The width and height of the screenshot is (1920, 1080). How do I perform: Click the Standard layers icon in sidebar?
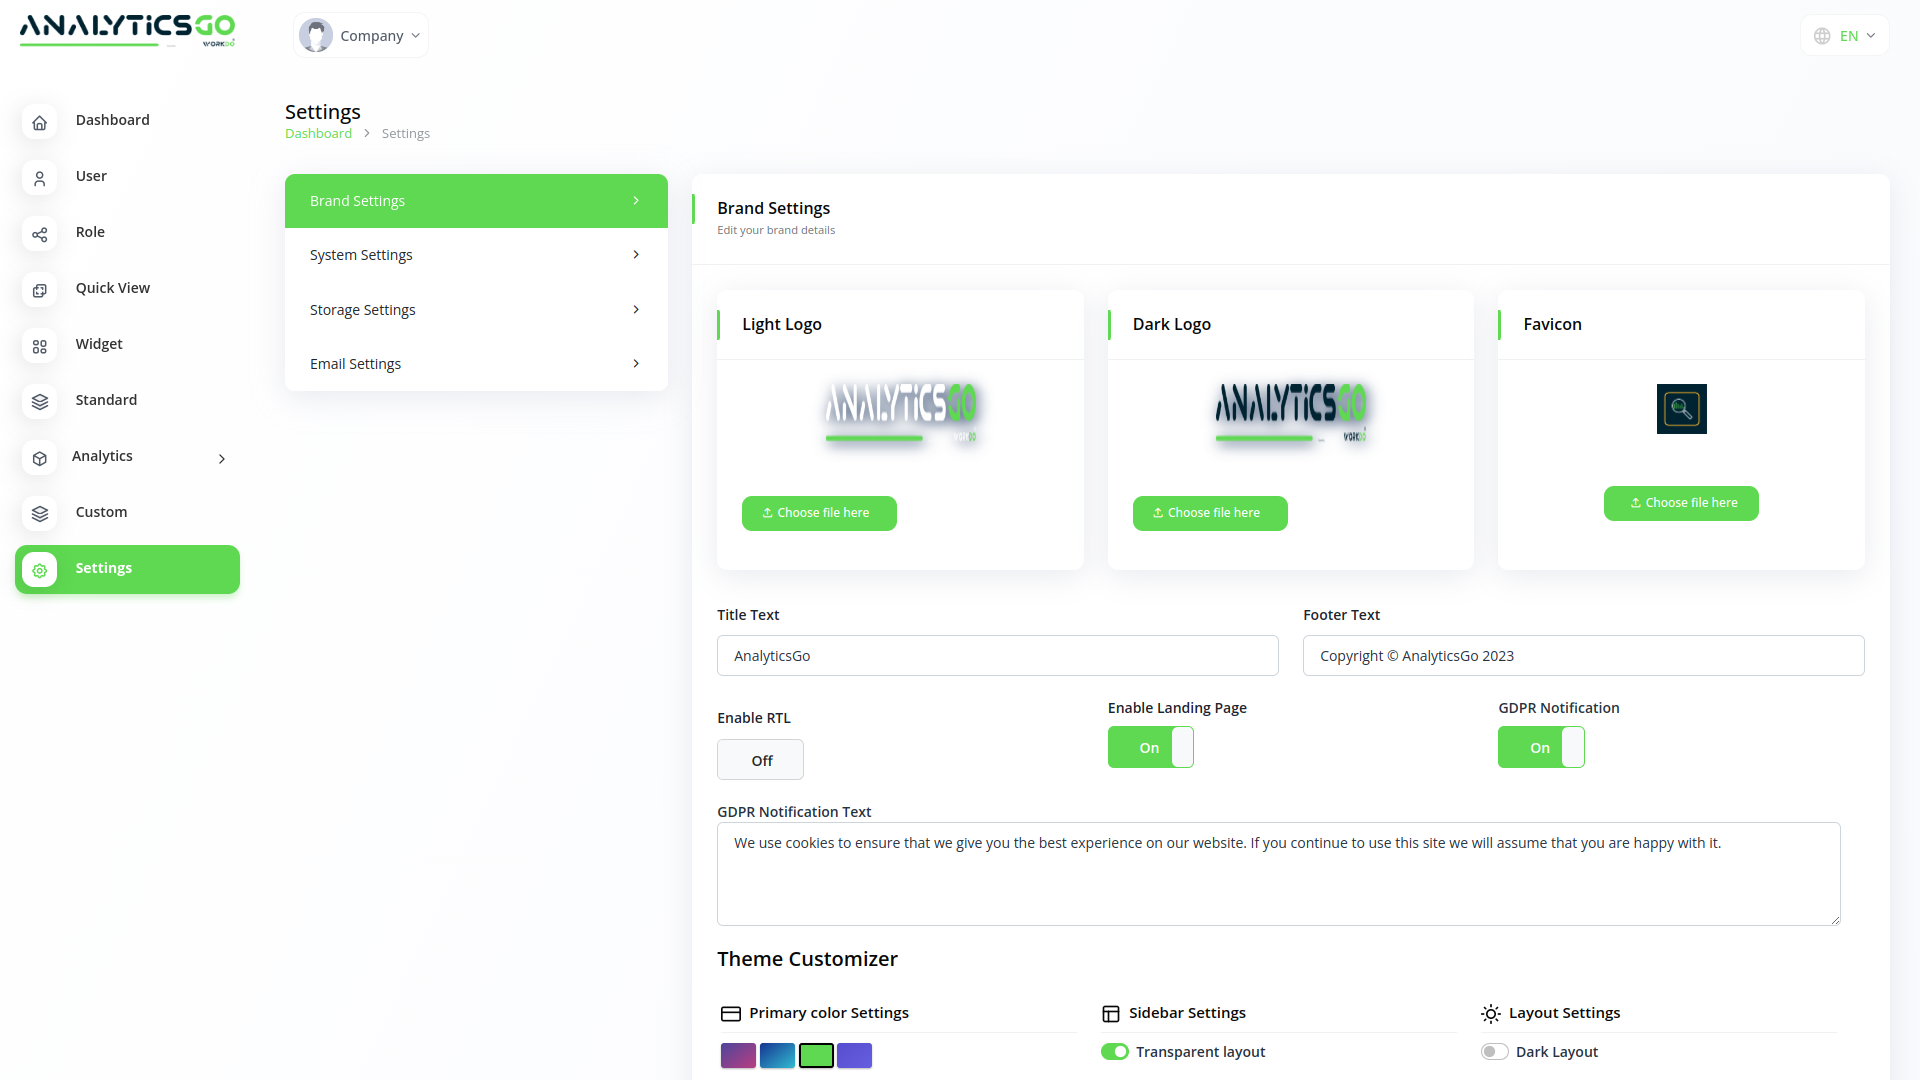(39, 402)
